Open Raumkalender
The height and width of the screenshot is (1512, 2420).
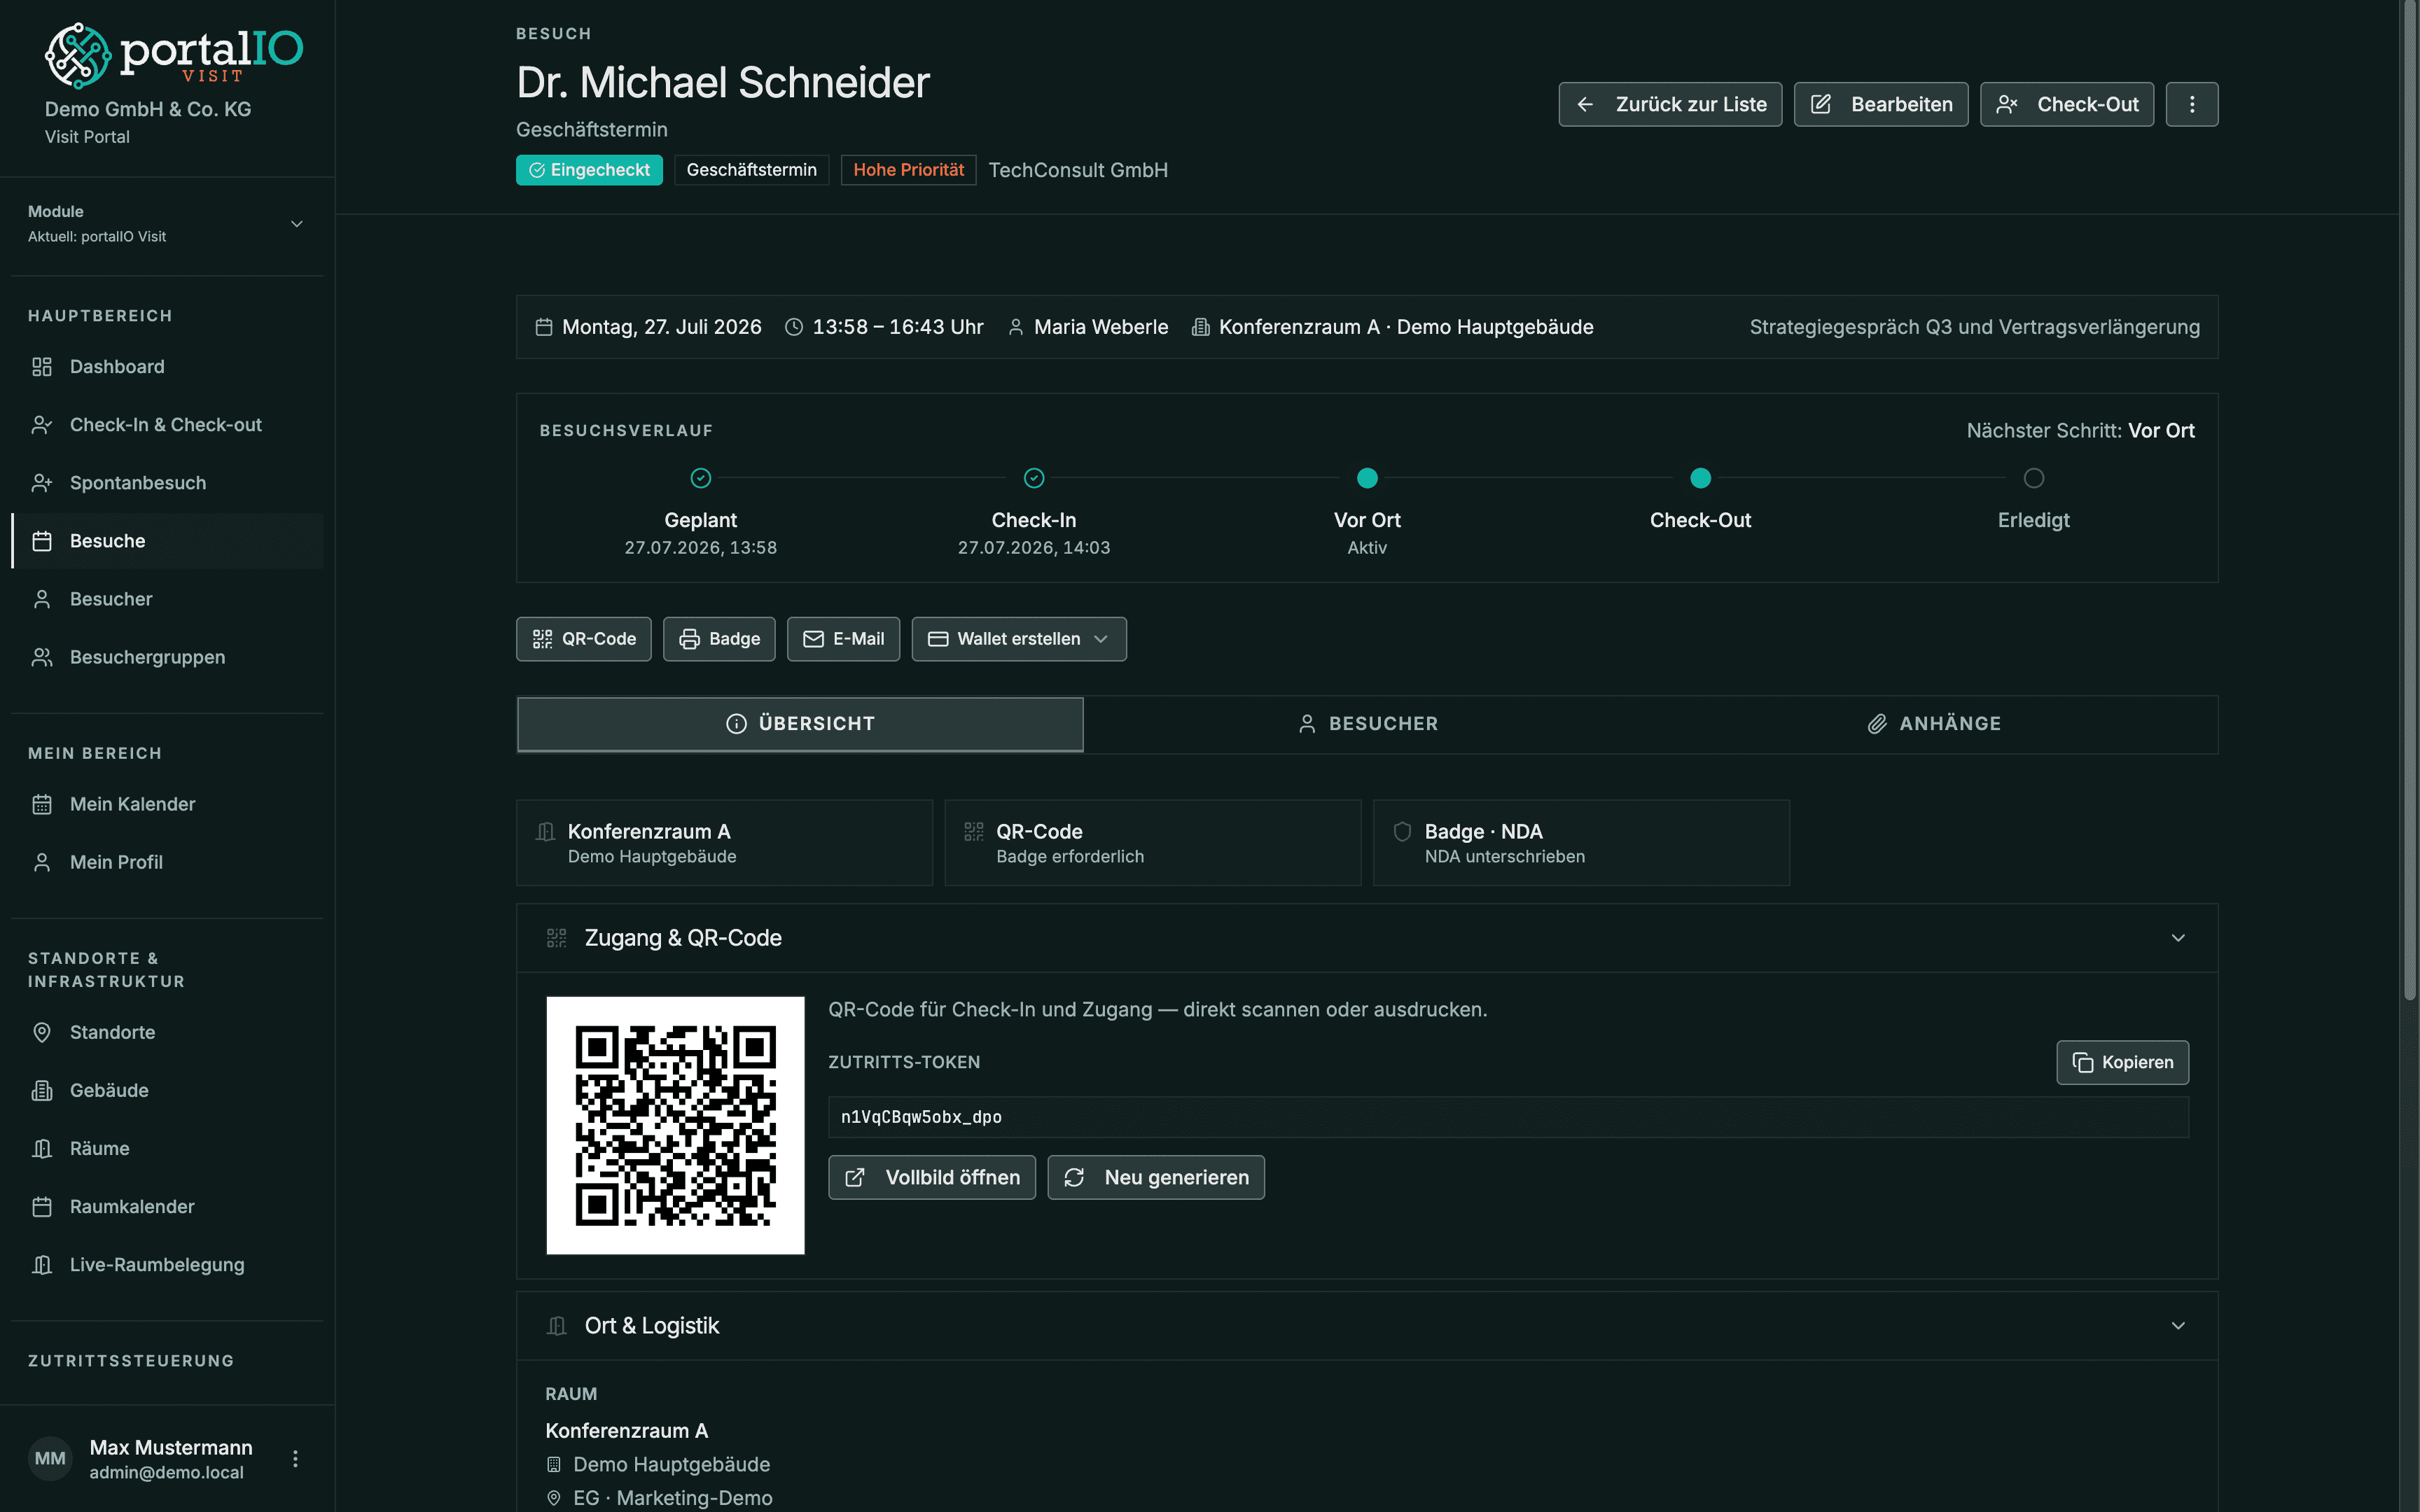(x=167, y=1206)
